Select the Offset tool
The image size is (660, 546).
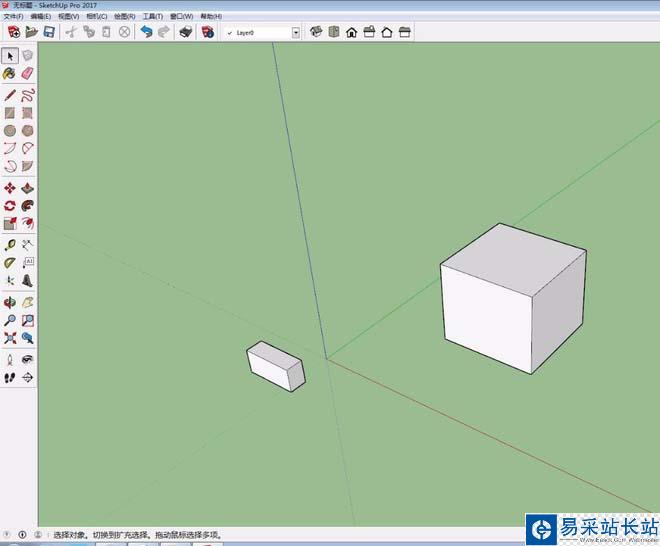(x=27, y=223)
